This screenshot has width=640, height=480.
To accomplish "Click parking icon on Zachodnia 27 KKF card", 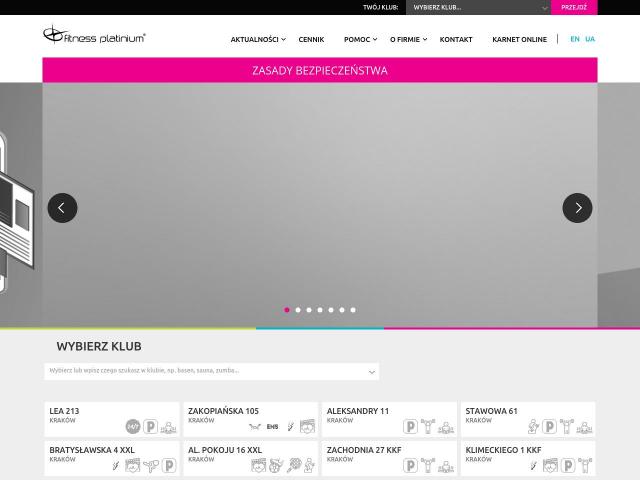I will click(410, 465).
